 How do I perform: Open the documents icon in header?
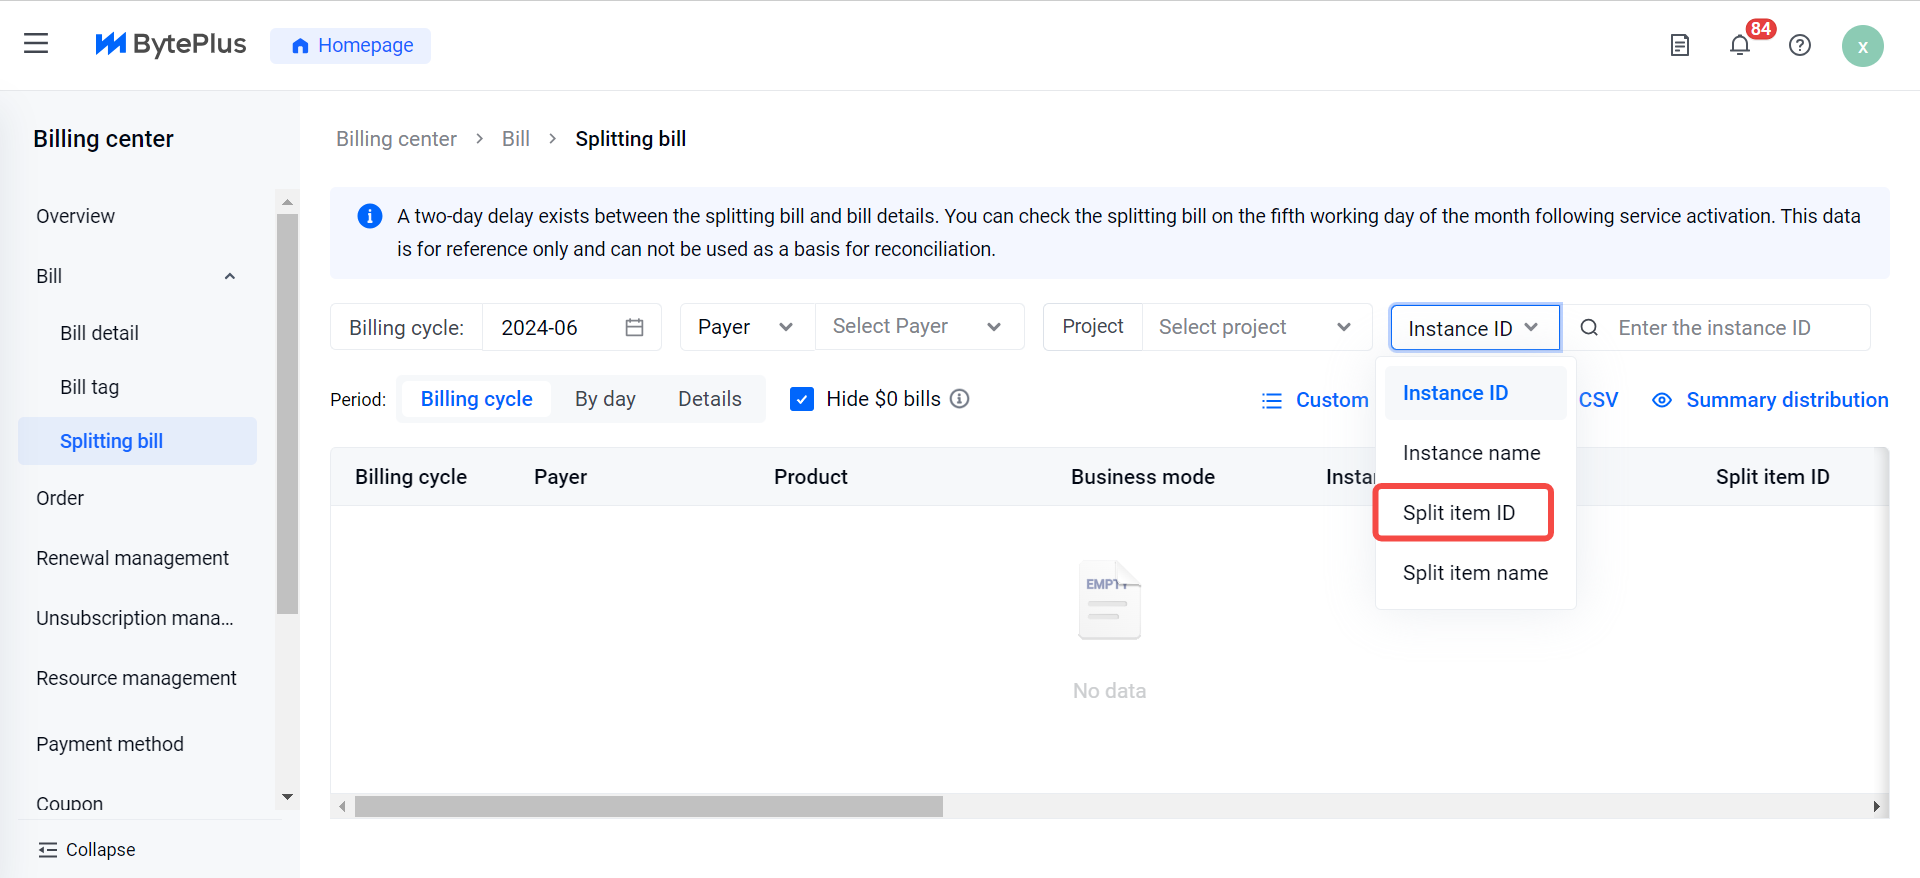click(x=1680, y=45)
